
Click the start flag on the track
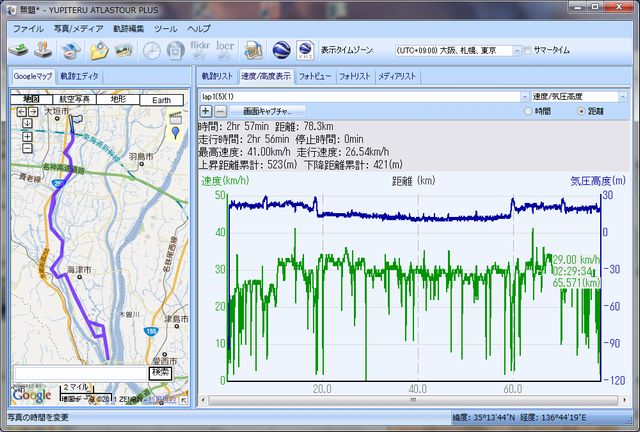tap(75, 124)
